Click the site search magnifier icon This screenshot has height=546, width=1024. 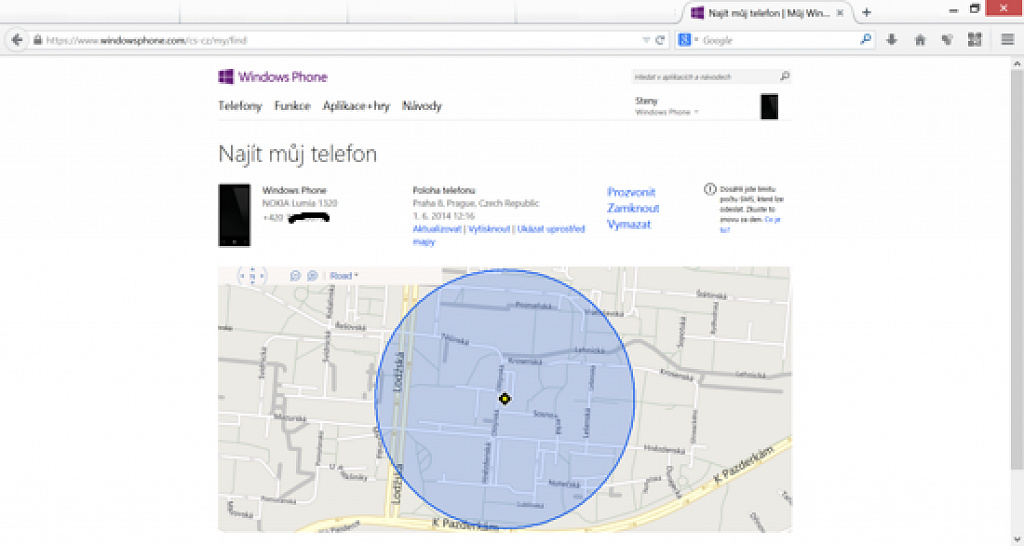784,76
